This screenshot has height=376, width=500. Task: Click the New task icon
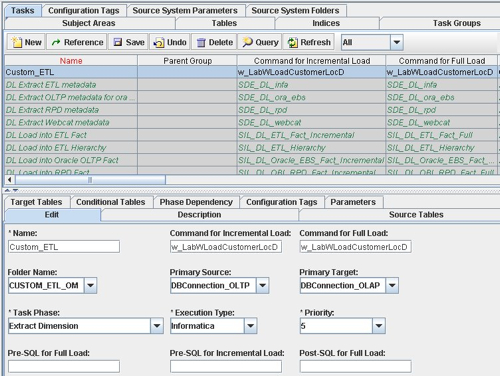pyautogui.click(x=16, y=42)
